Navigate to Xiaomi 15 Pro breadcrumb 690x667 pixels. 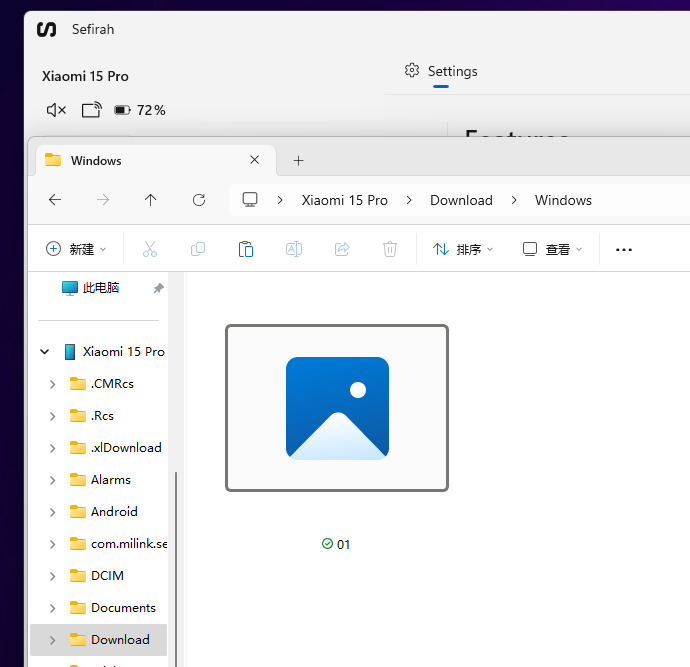click(345, 200)
